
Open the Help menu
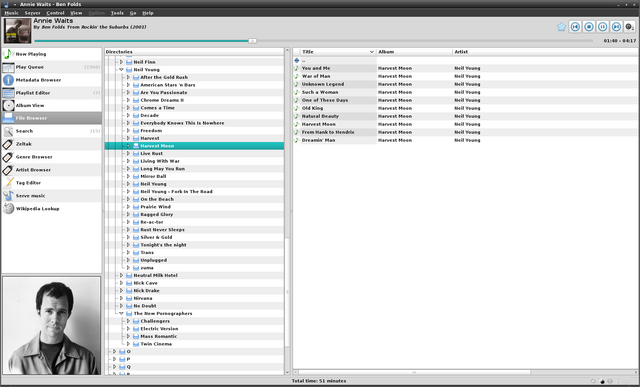pos(148,13)
